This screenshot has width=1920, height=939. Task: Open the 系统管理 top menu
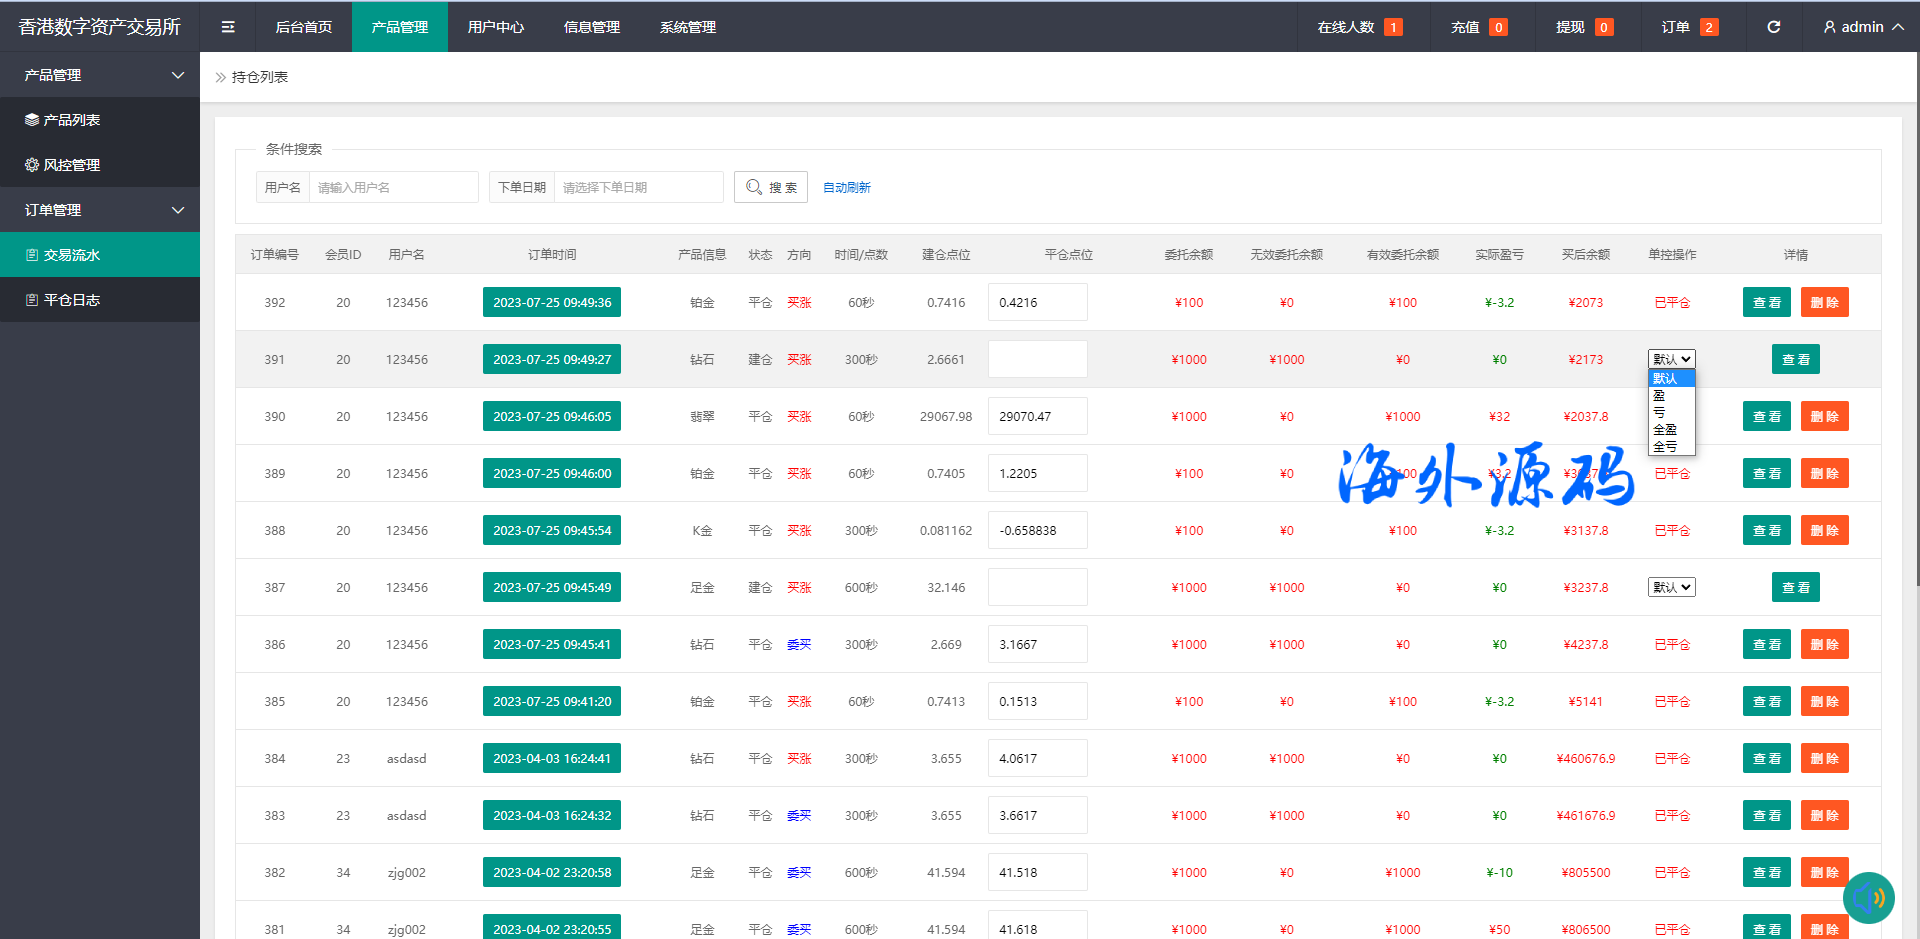coord(688,27)
